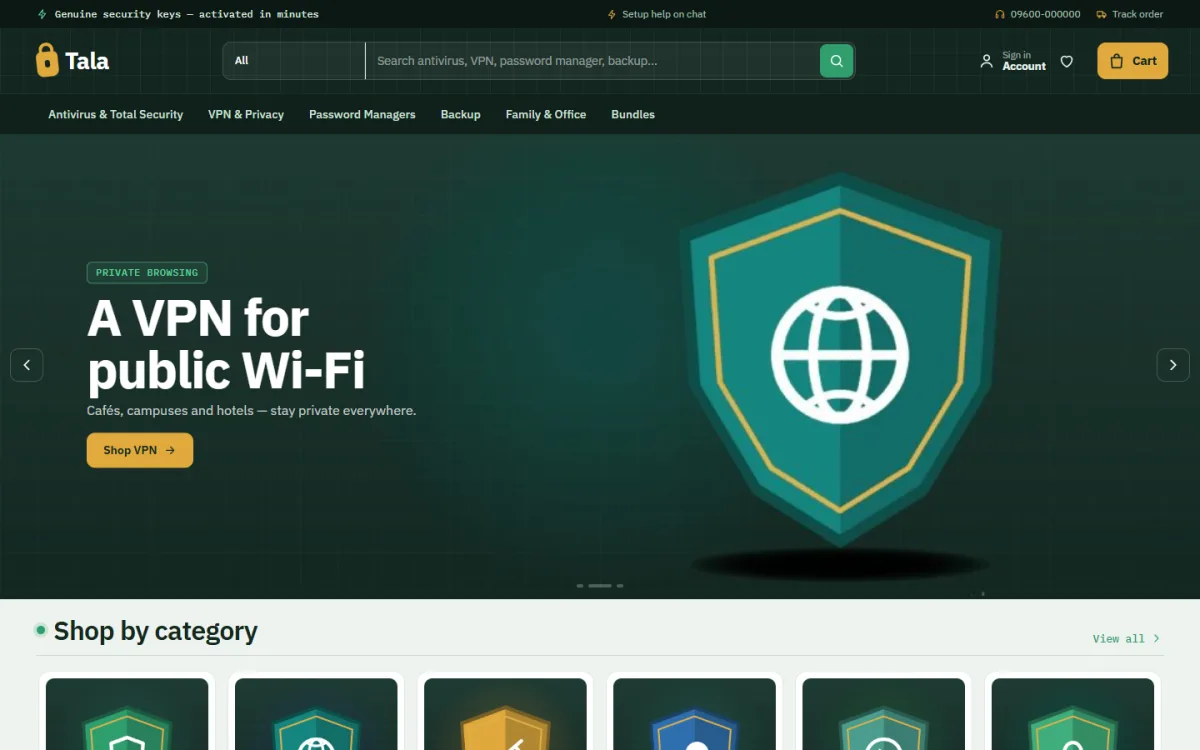Call the 09600-000000 phone link
The width and height of the screenshot is (1200, 750).
(1038, 14)
